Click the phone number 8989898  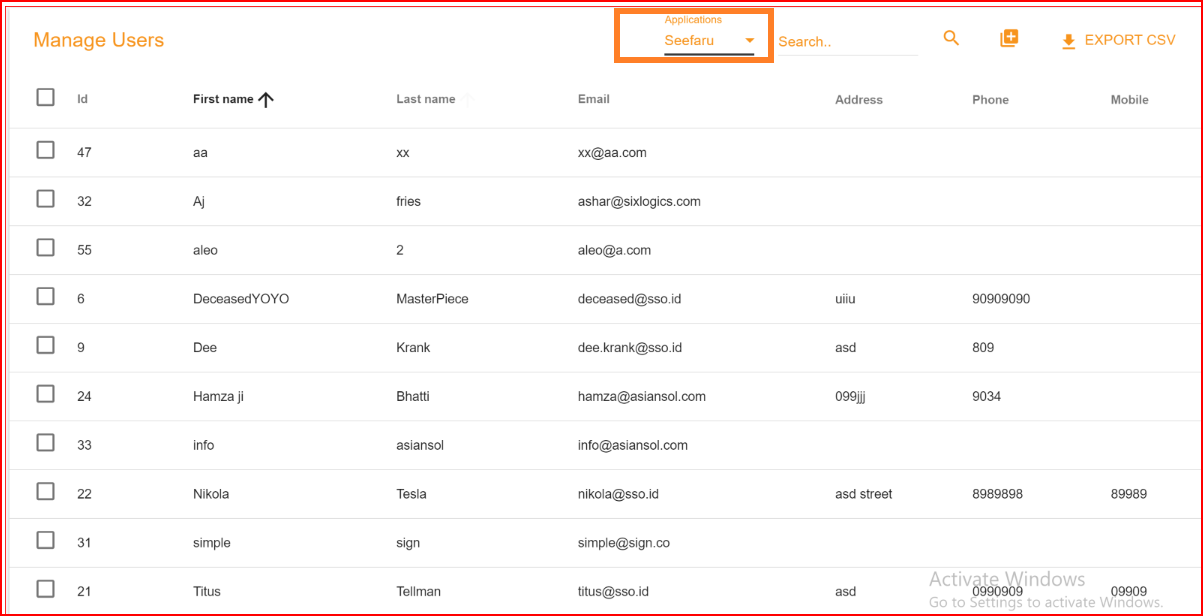click(997, 494)
